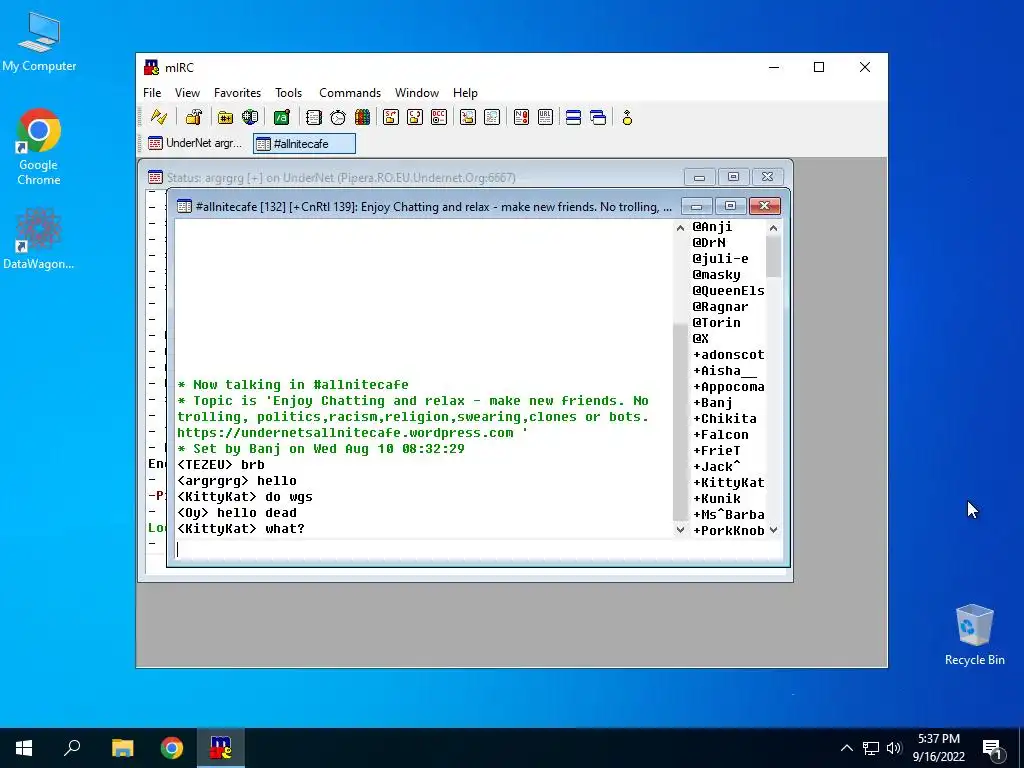Screen dimensions: 1024x768
Task: Open the URL list toolbar icon
Action: (545, 118)
